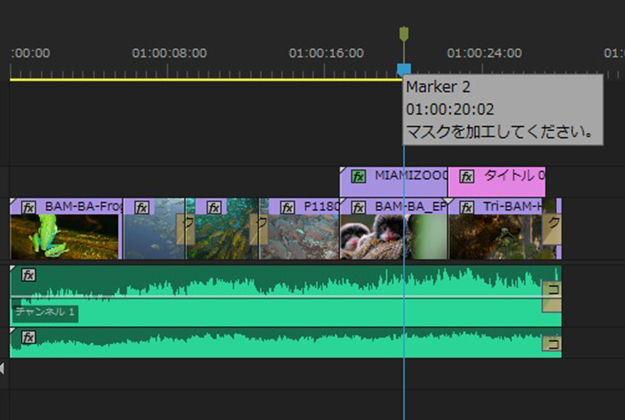Click the monkey thumbnail of BAM-BA_EP clip
Image resolution: width=625 pixels, height=420 pixels.
pyautogui.click(x=375, y=238)
